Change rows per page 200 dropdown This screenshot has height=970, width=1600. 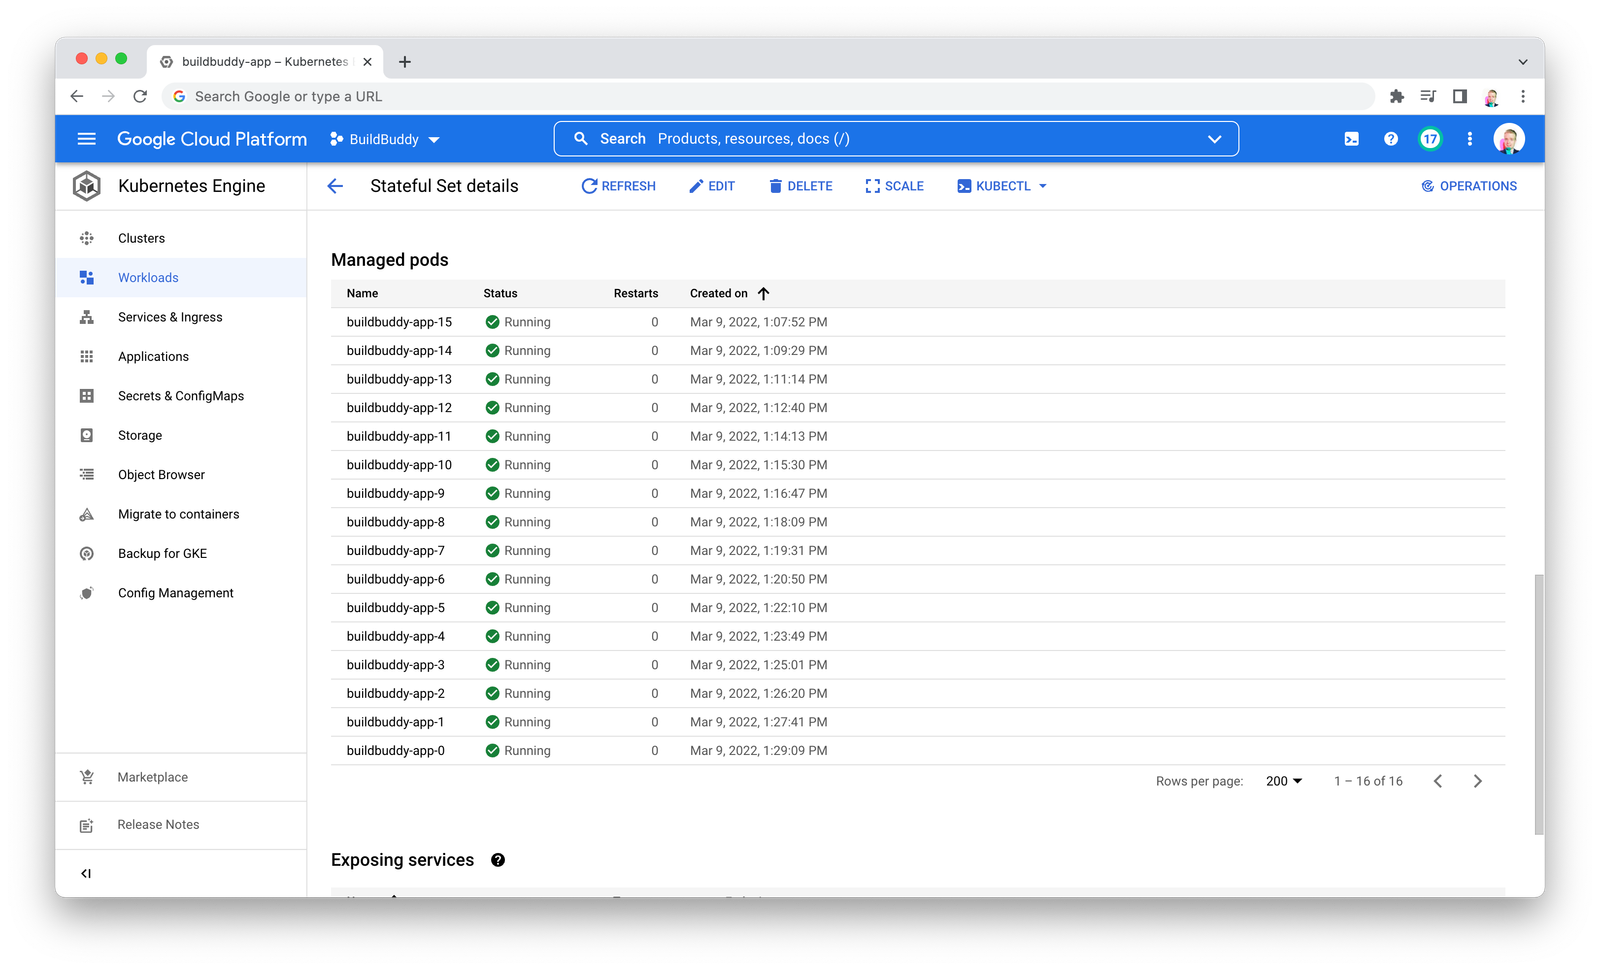[x=1284, y=781]
